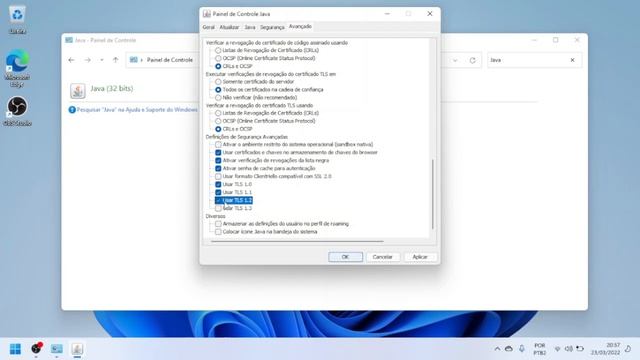Select Não verificar (não recomendado) option
This screenshot has width=640, height=360.
[218, 98]
